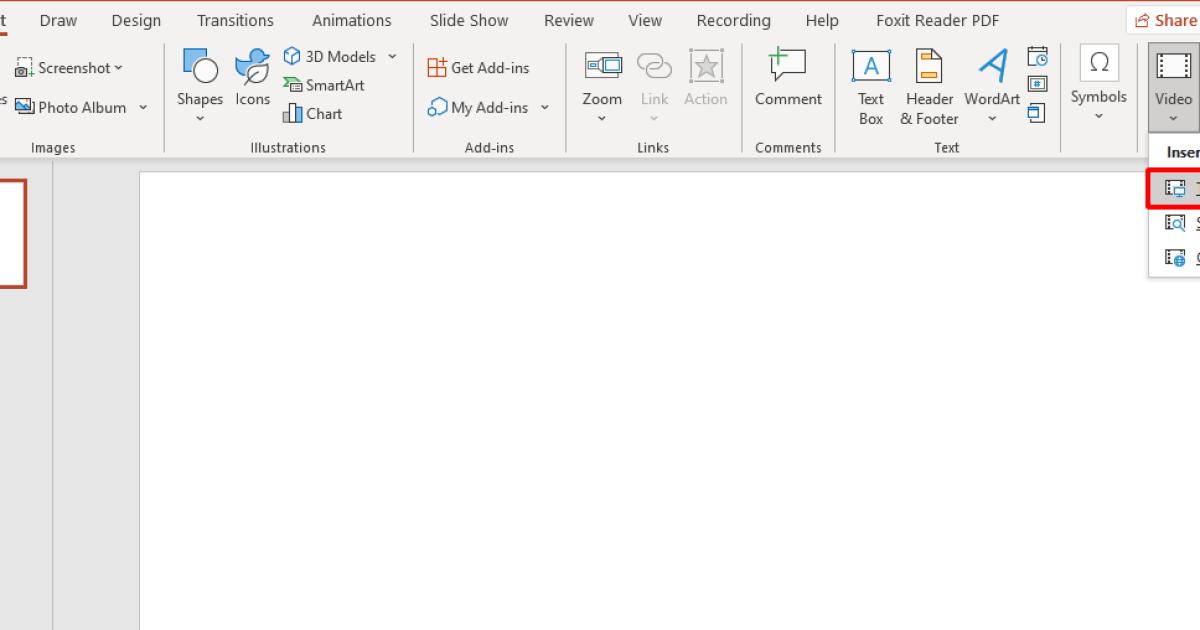Screen dimensions: 1200x630
Task: Select the This Device video option
Action: click(x=1175, y=188)
